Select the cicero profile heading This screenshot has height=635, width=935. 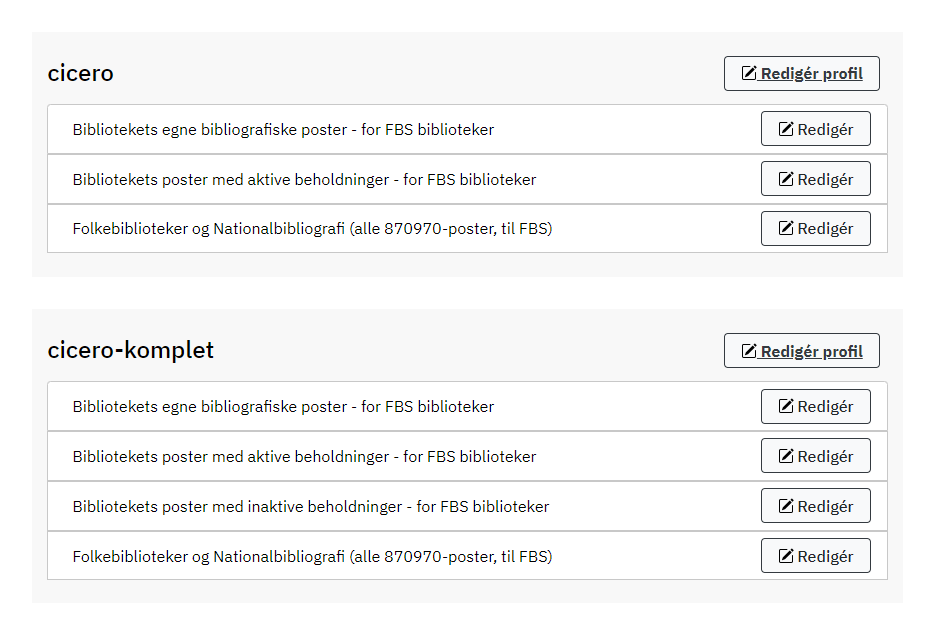[x=81, y=73]
